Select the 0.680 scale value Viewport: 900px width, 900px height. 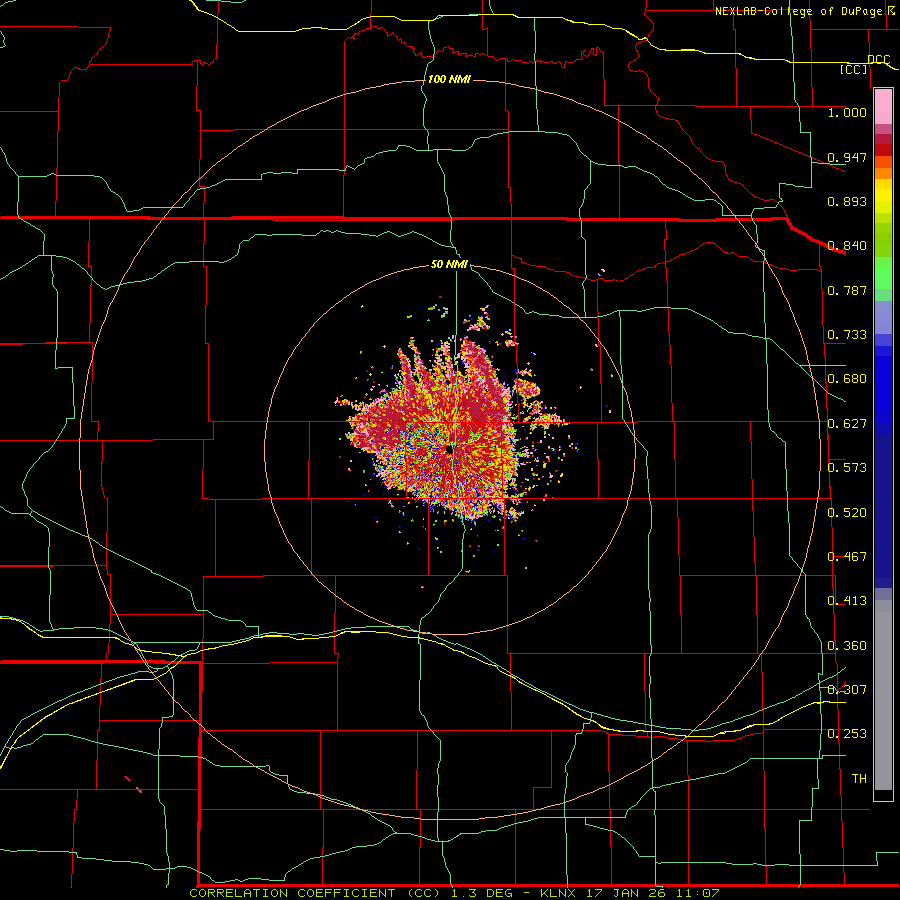[847, 379]
